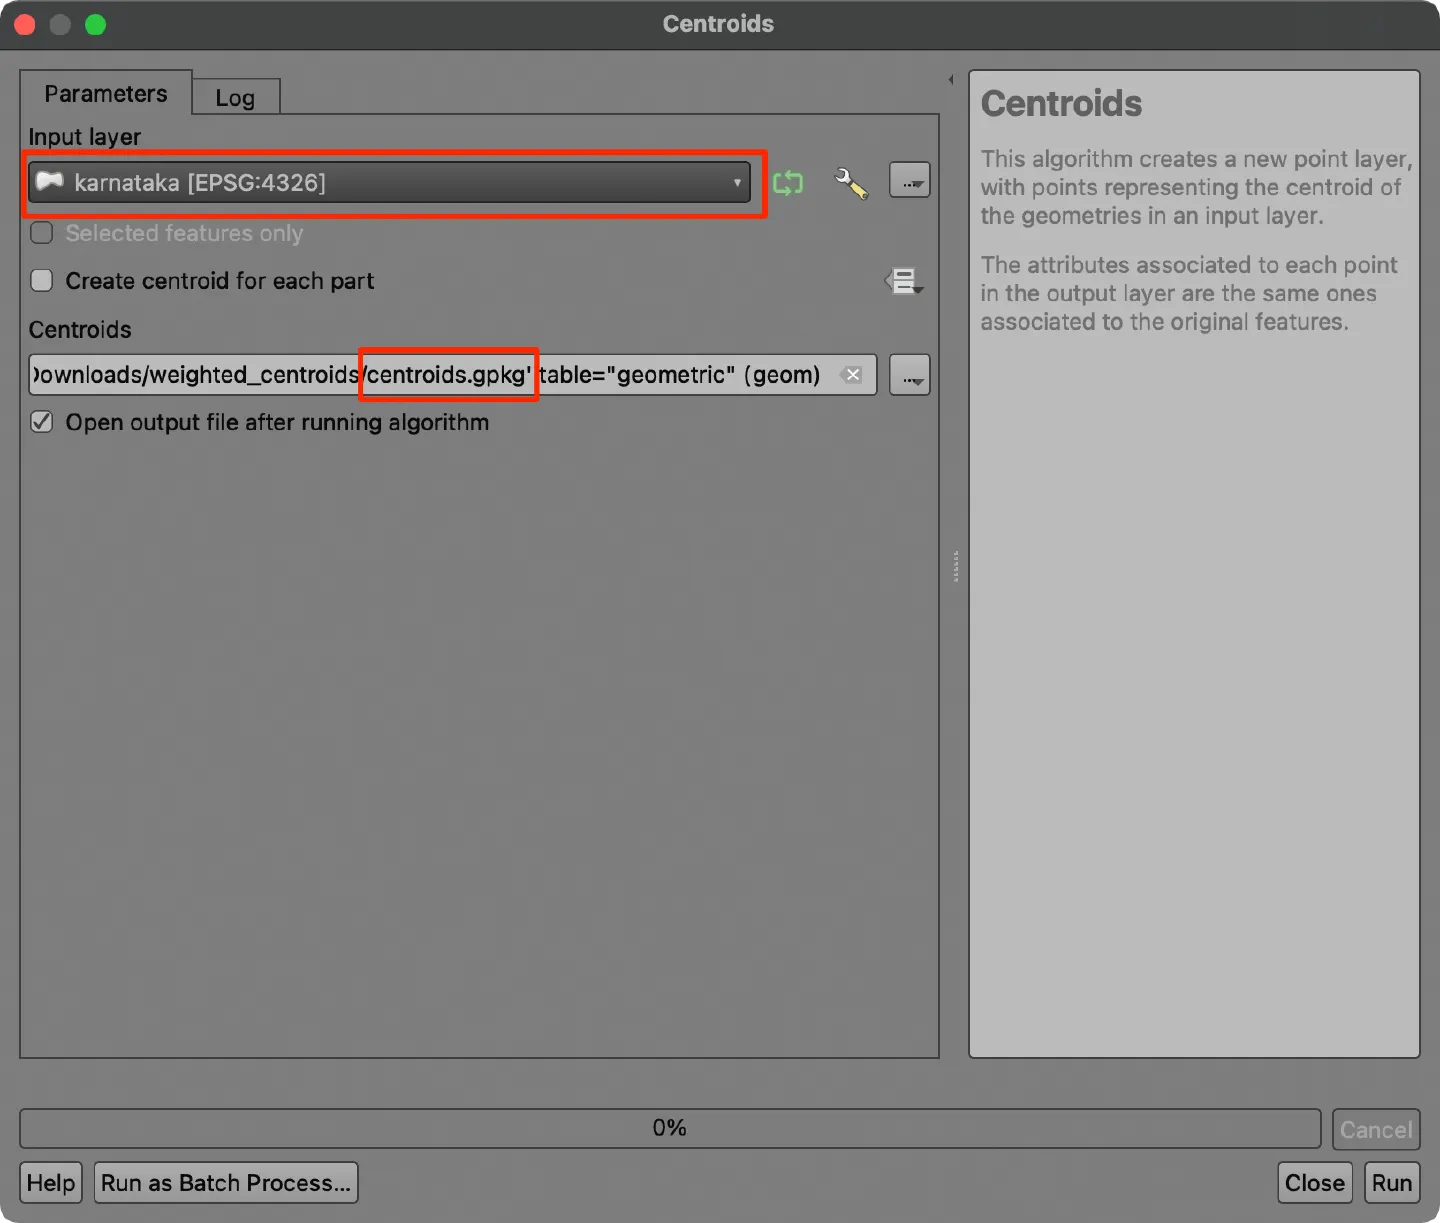Image resolution: width=1440 pixels, height=1223 pixels.
Task: Clear the Centroids output path
Action: click(x=853, y=375)
